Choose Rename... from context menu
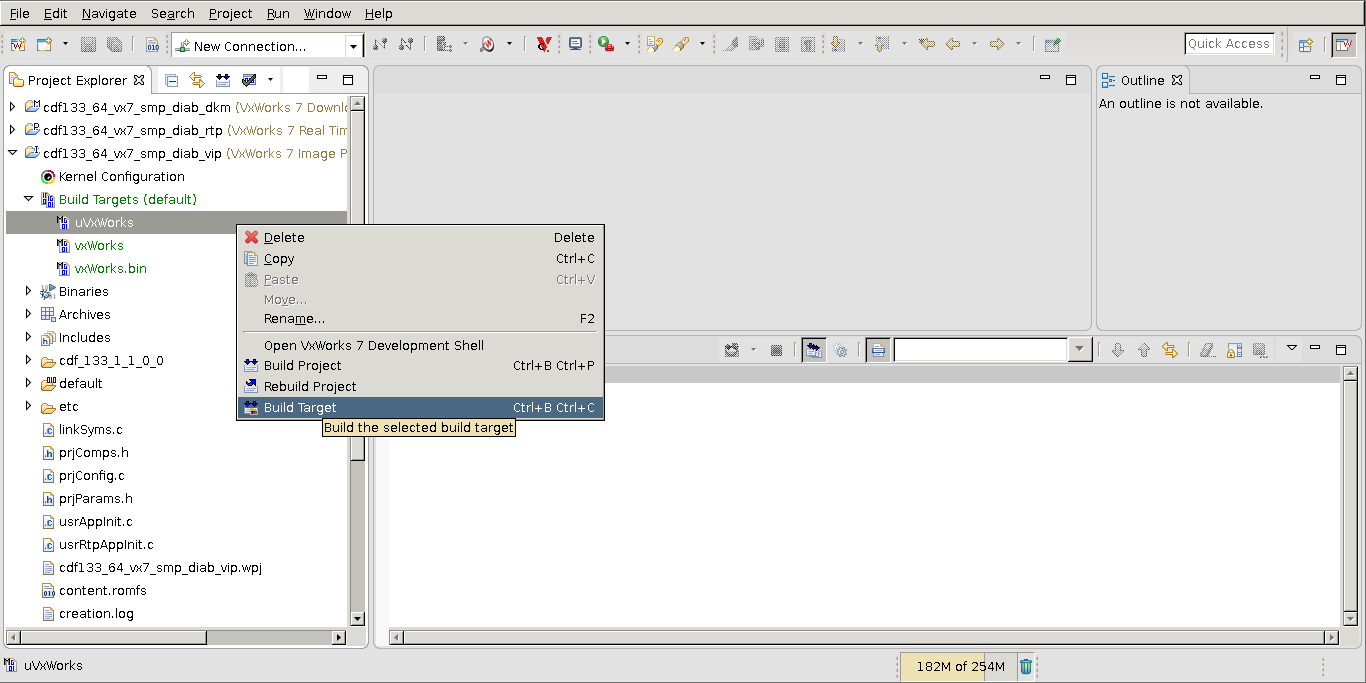The width and height of the screenshot is (1366, 683). [420, 318]
